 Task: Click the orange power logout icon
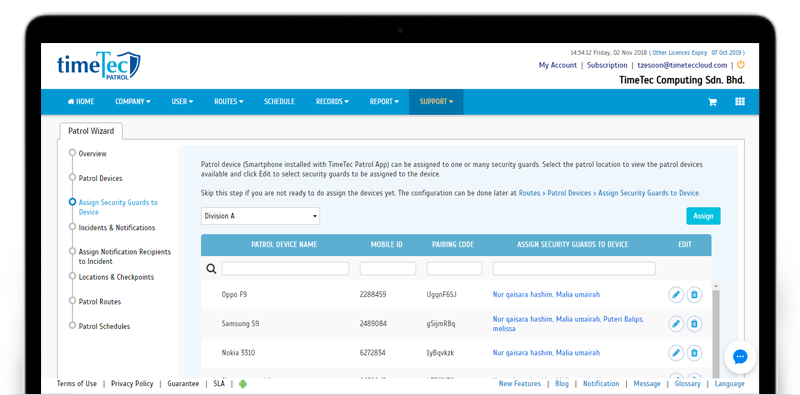click(x=741, y=65)
